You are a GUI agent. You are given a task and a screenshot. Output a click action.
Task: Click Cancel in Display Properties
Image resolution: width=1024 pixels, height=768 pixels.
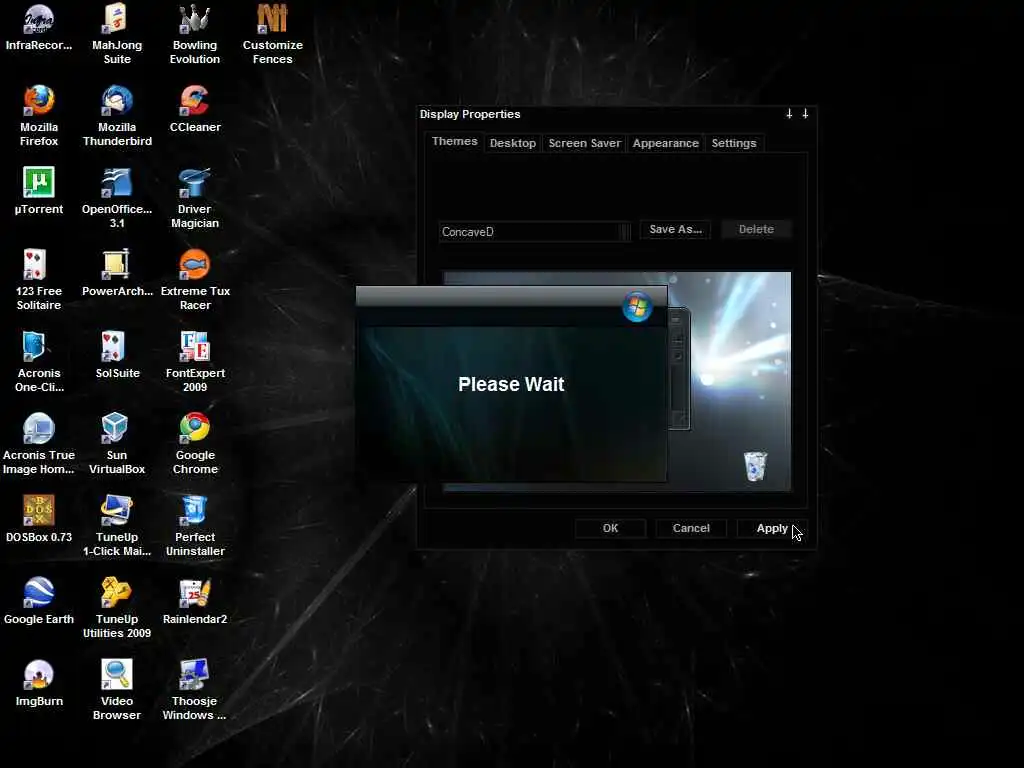click(x=691, y=528)
